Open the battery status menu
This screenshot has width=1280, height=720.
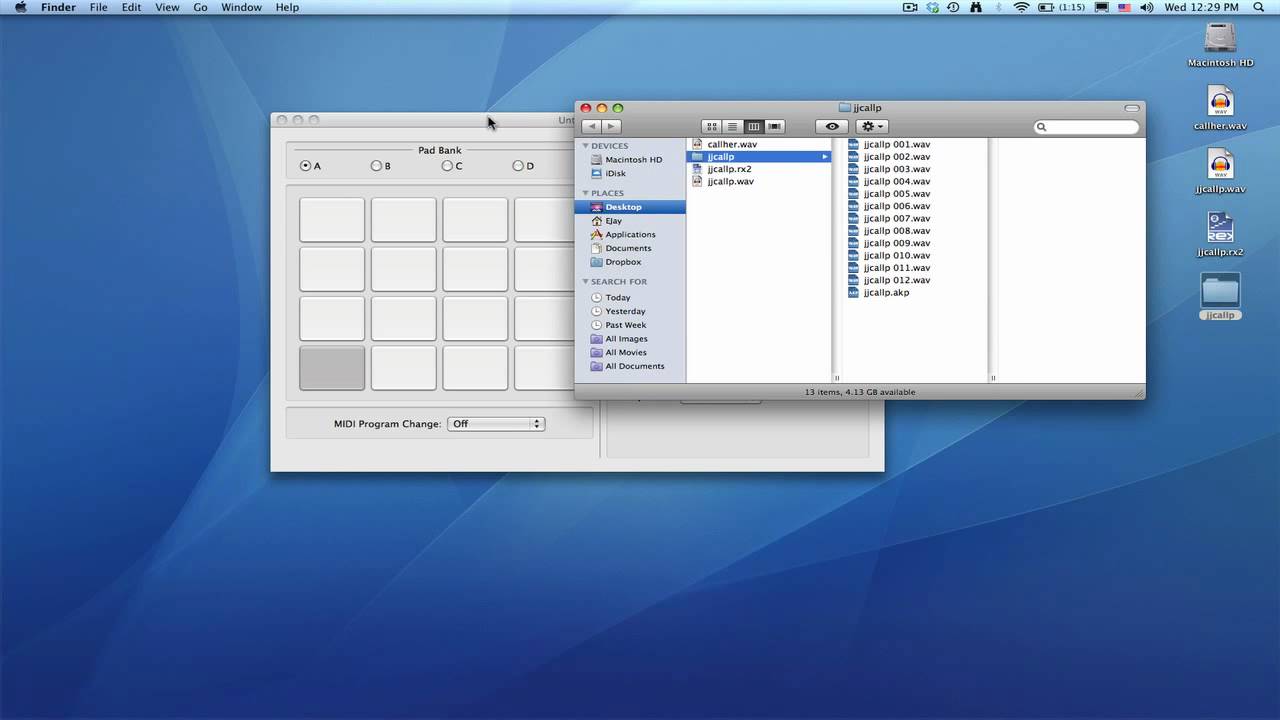tap(1063, 7)
